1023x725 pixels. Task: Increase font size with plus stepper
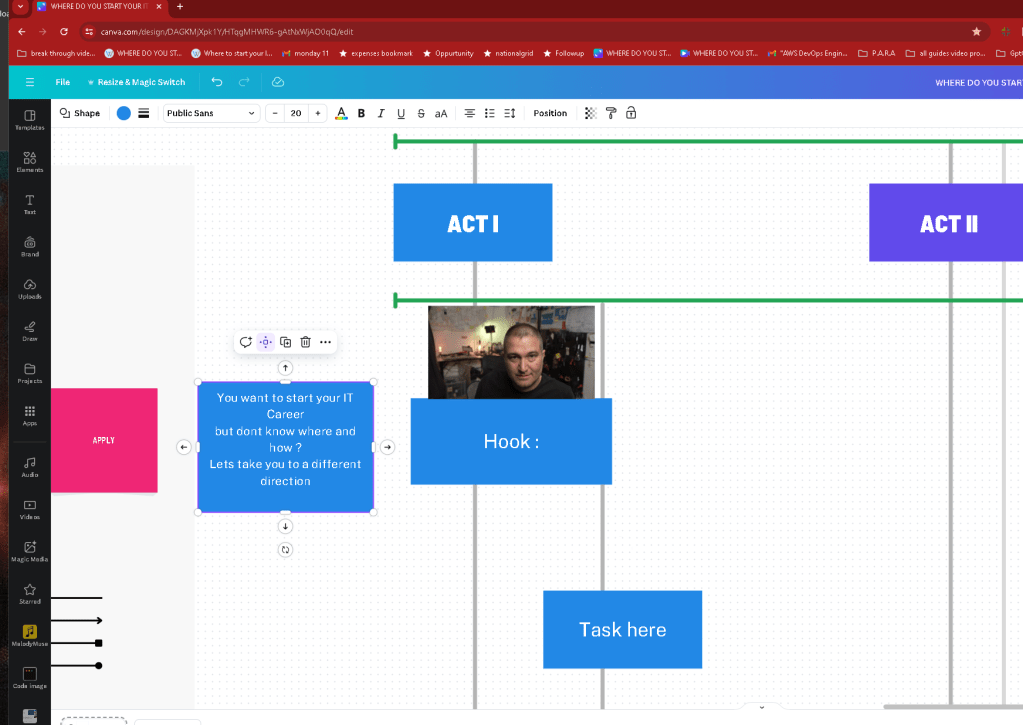click(318, 113)
